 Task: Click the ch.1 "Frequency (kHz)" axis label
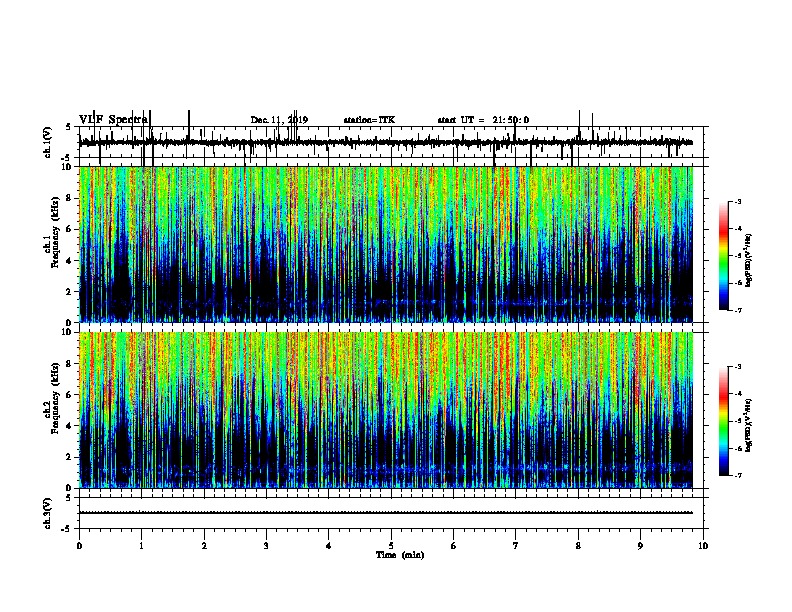[x=55, y=232]
